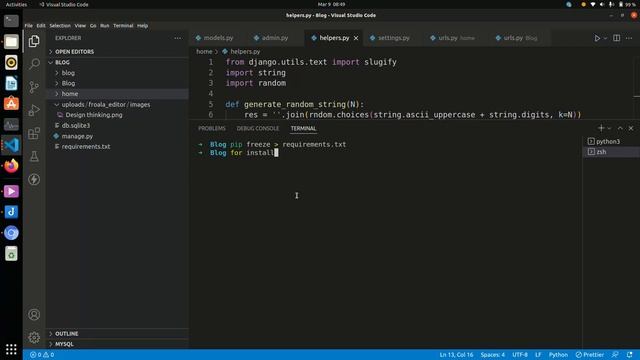Open editor More Actions ellipsis
This screenshot has height=360, width=640.
pos(629,38)
